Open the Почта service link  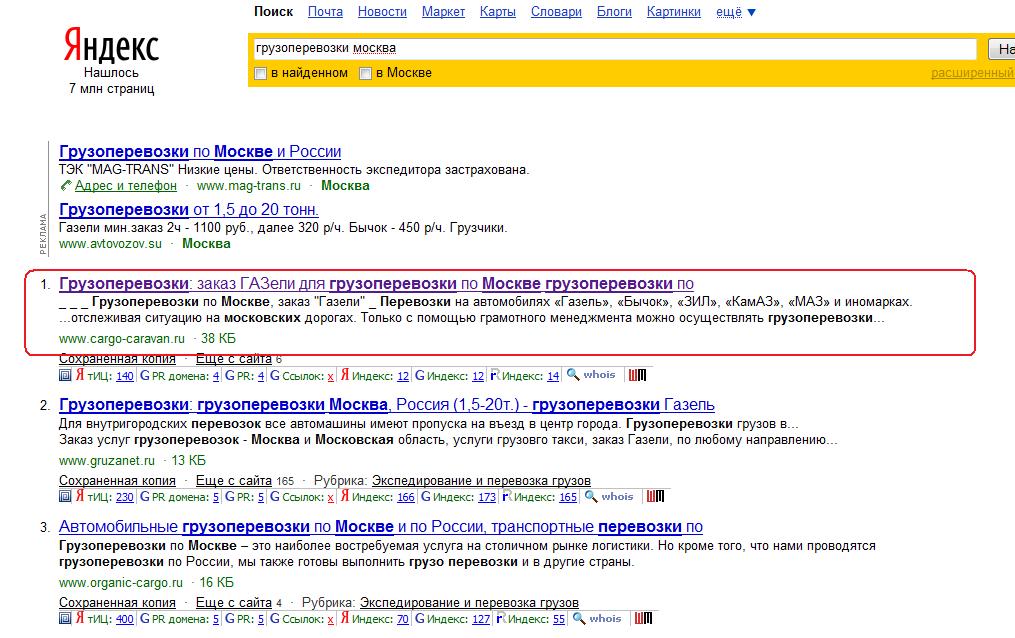tap(325, 12)
